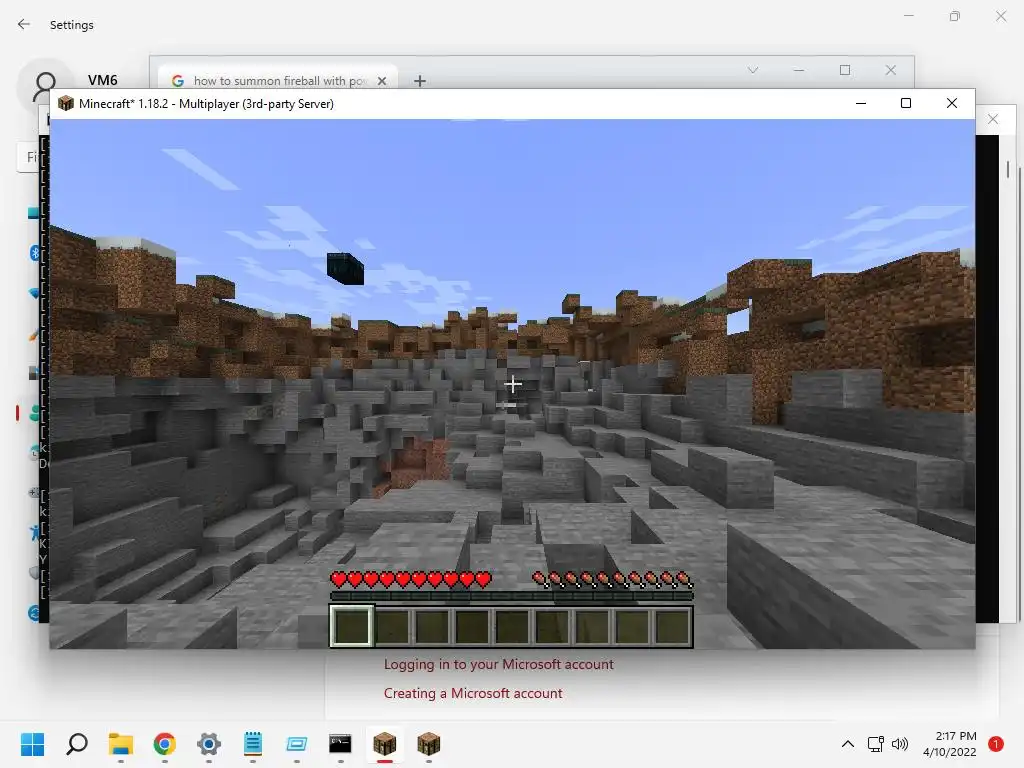
Task: Select Chrome tab about summoning fireball
Action: pos(278,80)
